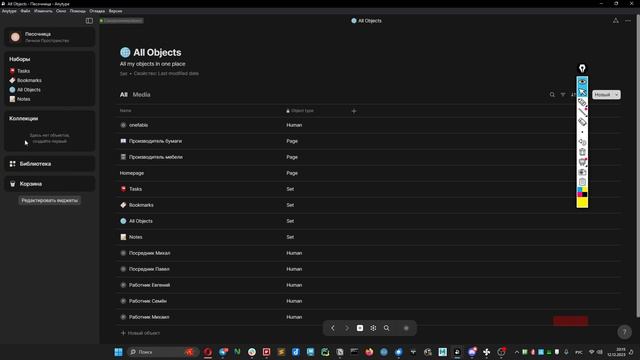Image resolution: width=640 pixels, height=360 pixels.
Task: Click the trash bin icon in annotation toolbar
Action: (x=582, y=152)
